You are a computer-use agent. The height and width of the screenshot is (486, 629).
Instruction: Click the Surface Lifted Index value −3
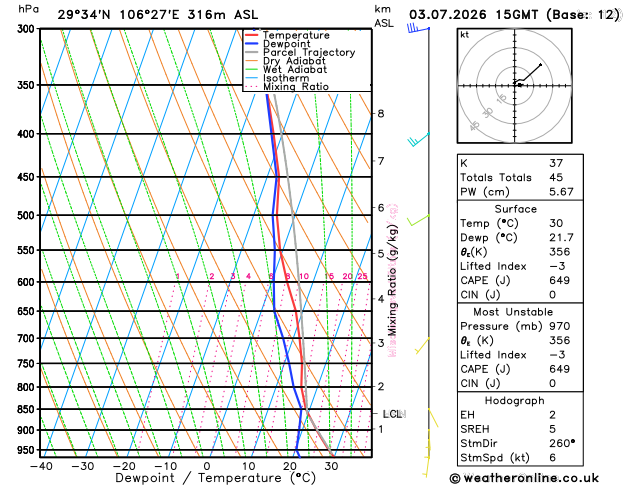click(x=557, y=266)
